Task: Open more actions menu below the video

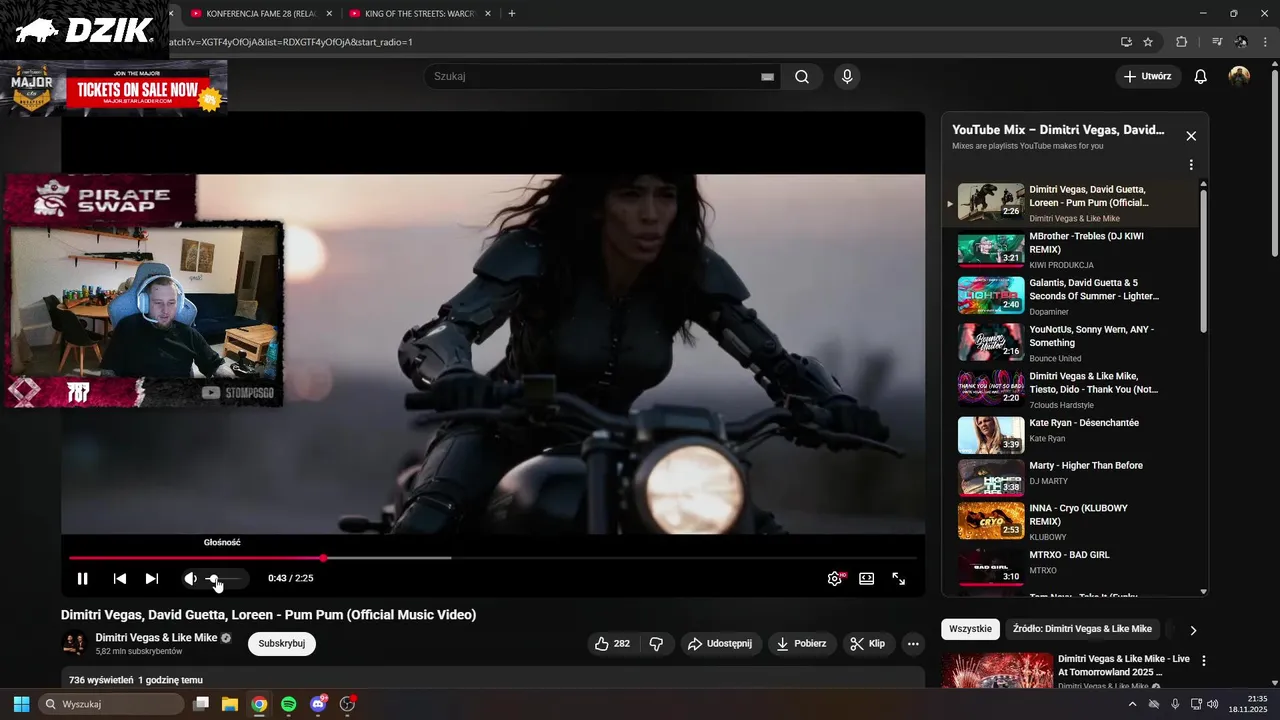Action: (913, 644)
